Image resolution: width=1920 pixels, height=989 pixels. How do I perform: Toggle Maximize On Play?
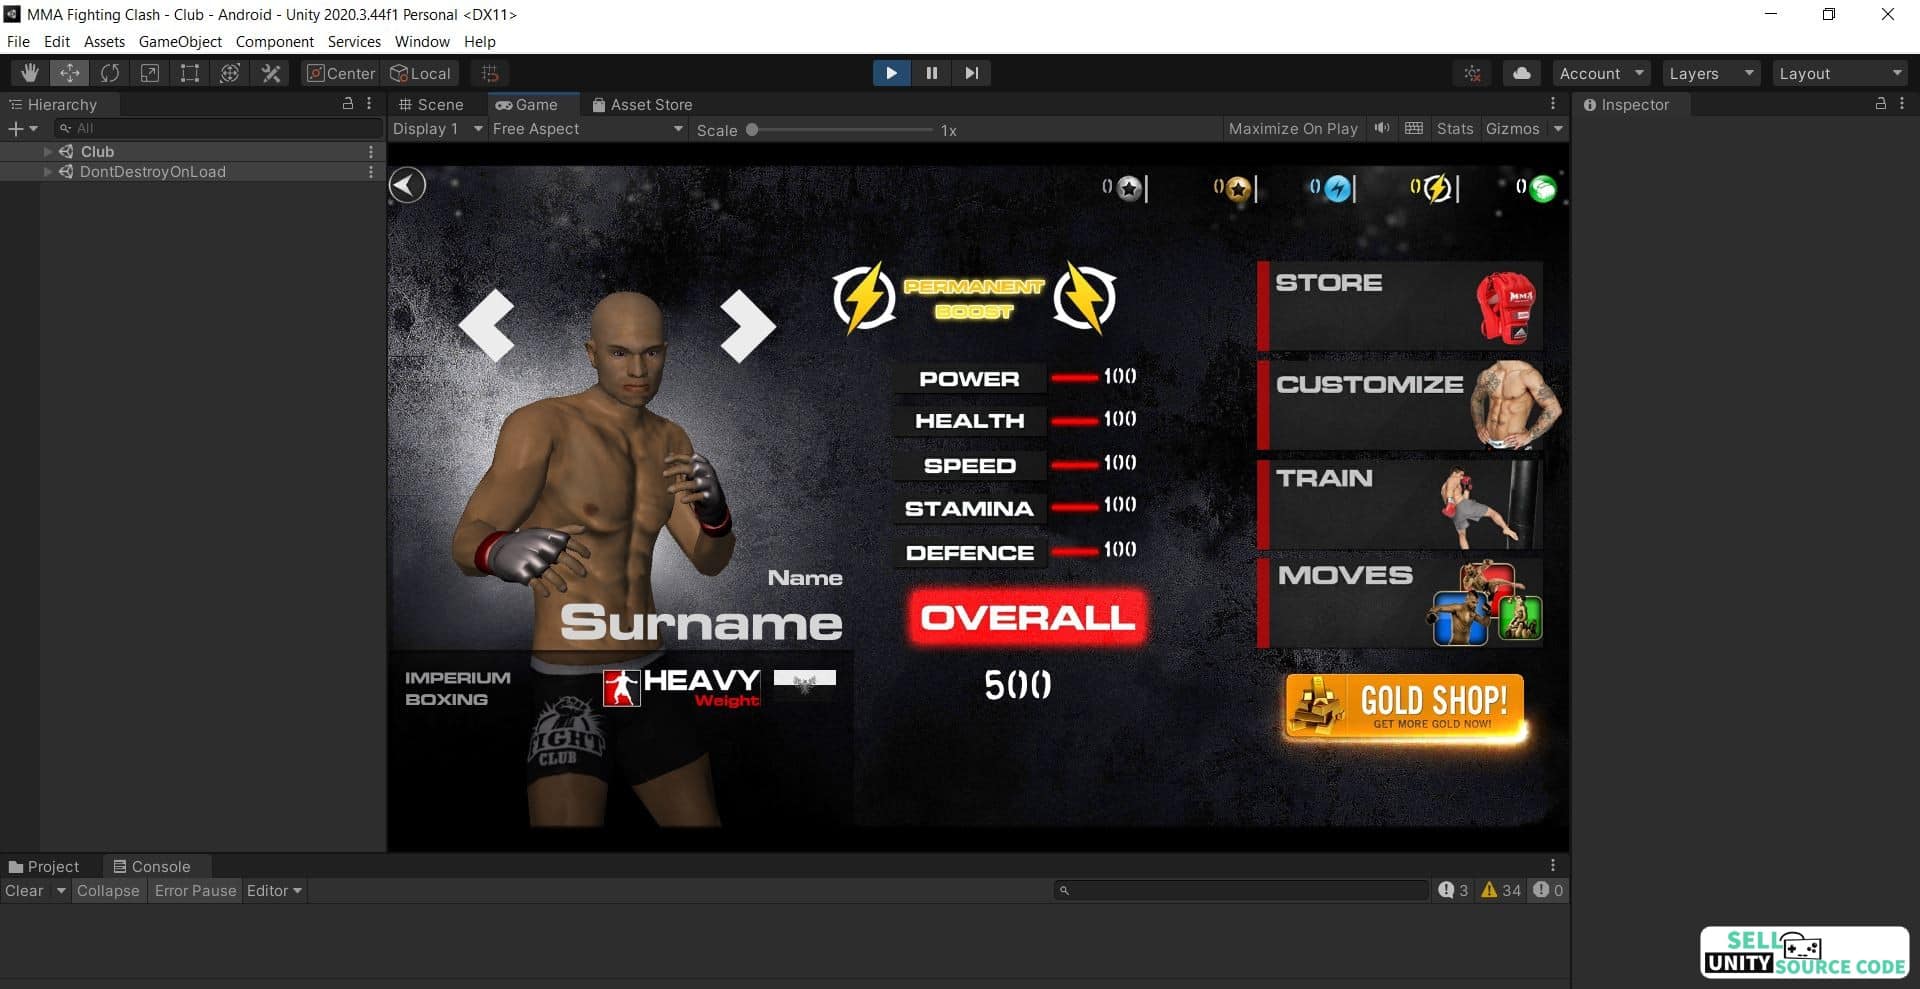pos(1293,129)
